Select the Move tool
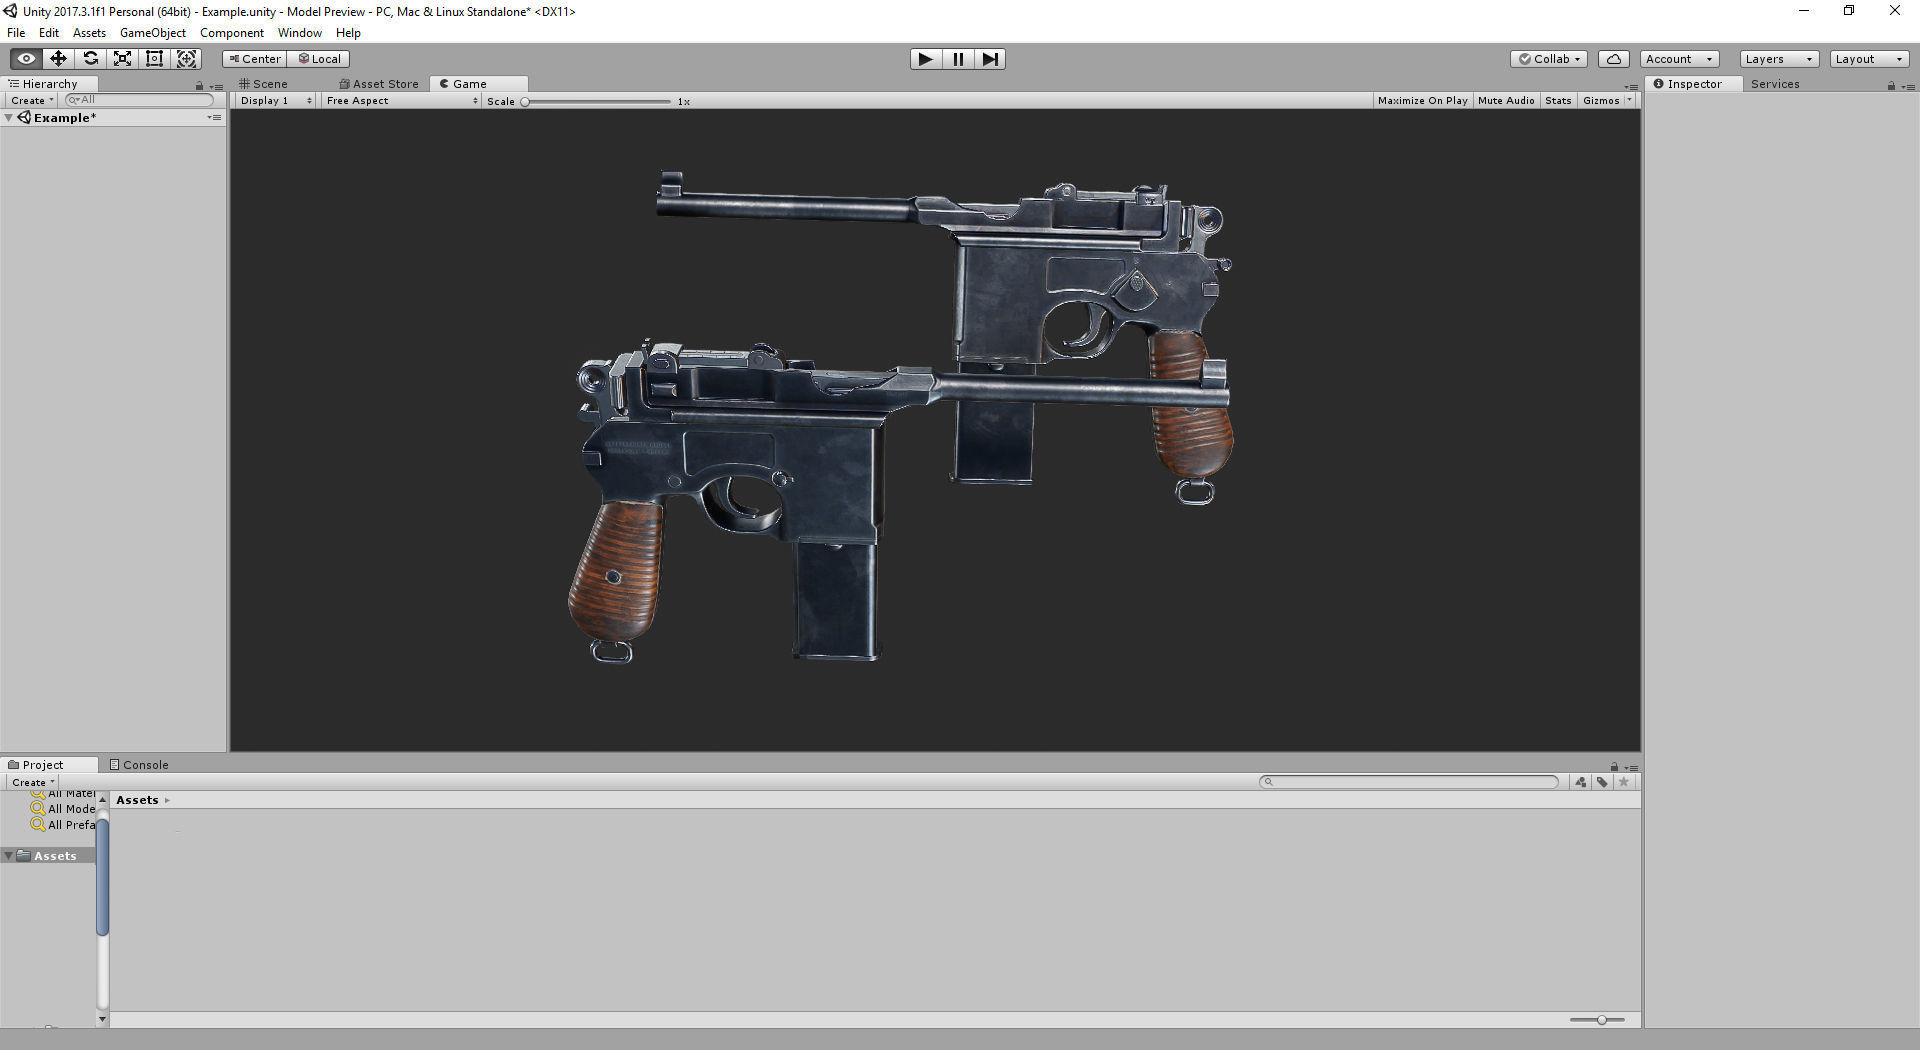Viewport: 1920px width, 1050px height. pos(58,59)
